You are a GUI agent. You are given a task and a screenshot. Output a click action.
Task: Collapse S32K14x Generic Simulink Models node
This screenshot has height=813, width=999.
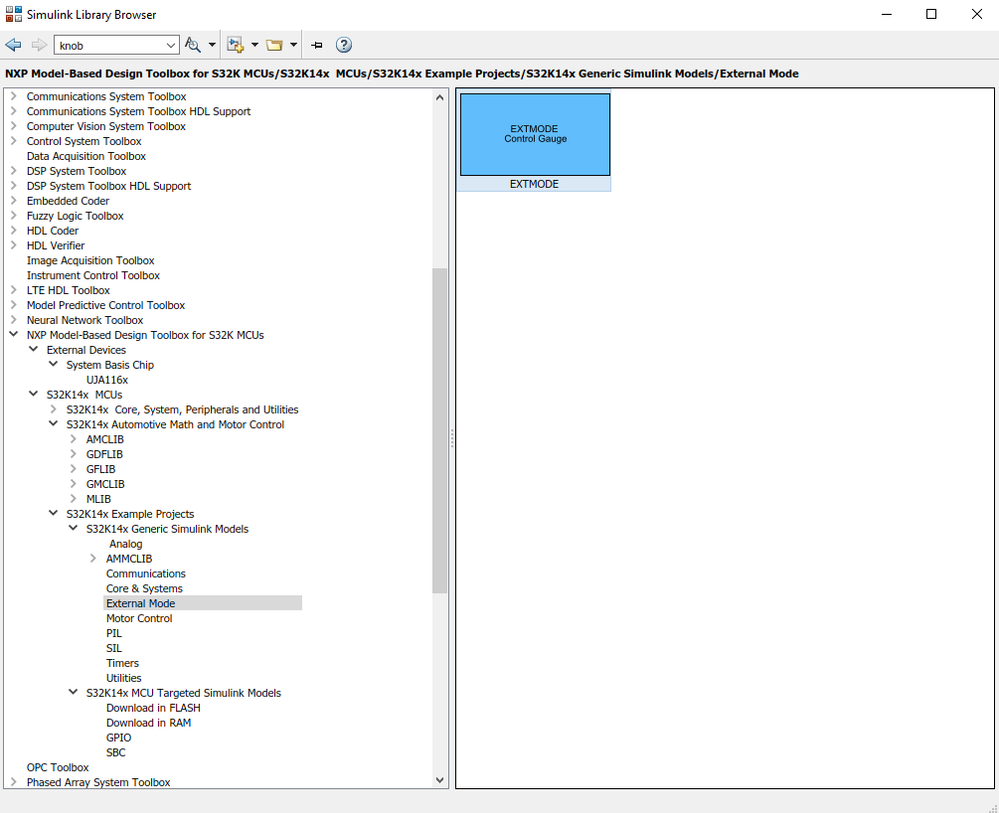click(x=73, y=529)
